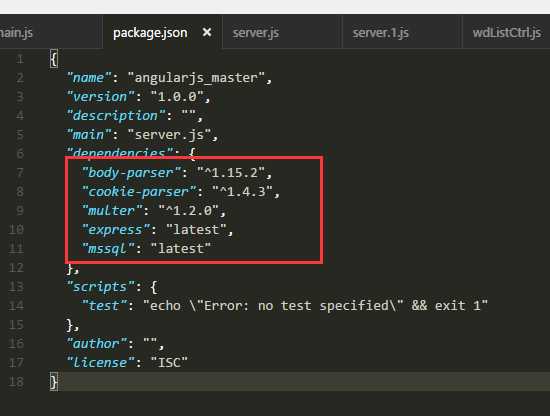
Task: Click the "express" dependency key
Action: 116,230
